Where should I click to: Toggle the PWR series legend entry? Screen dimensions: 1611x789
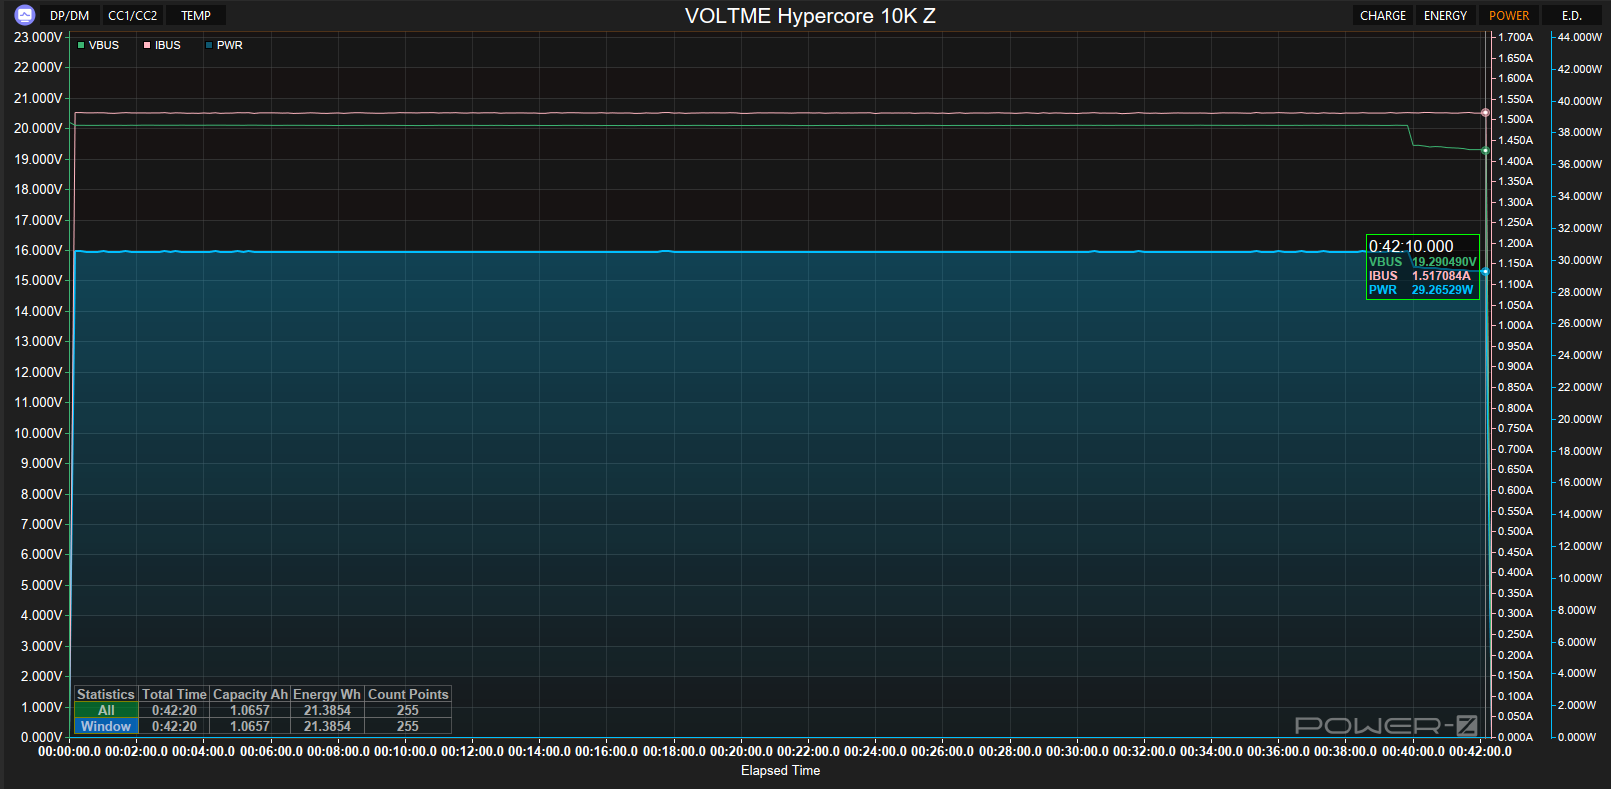[224, 45]
